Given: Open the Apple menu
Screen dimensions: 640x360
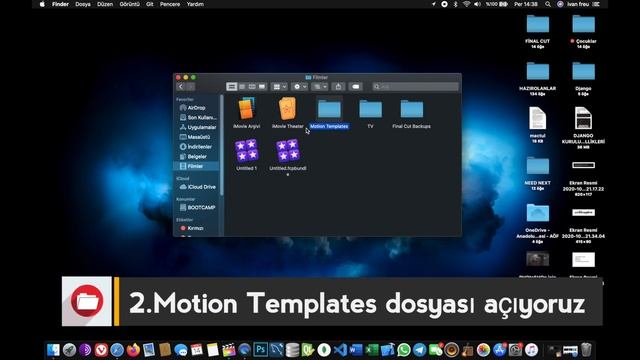Looking at the screenshot, I should [42, 4].
